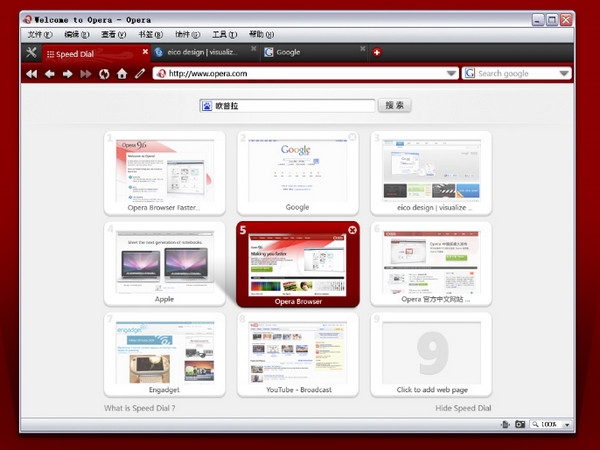Open the home page icon
This screenshot has height=450, width=600.
coord(122,73)
